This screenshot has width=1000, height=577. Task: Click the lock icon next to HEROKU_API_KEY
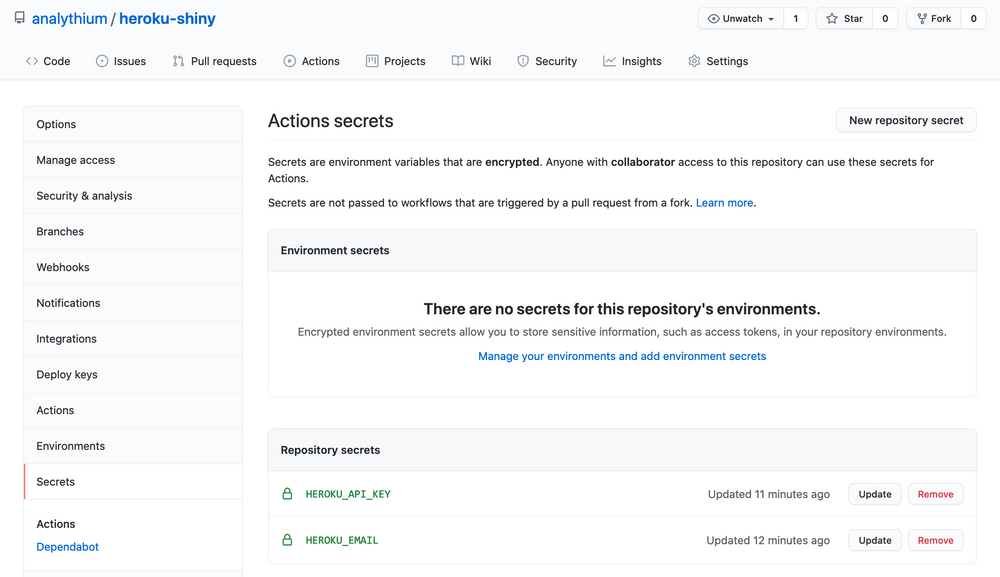[288, 493]
